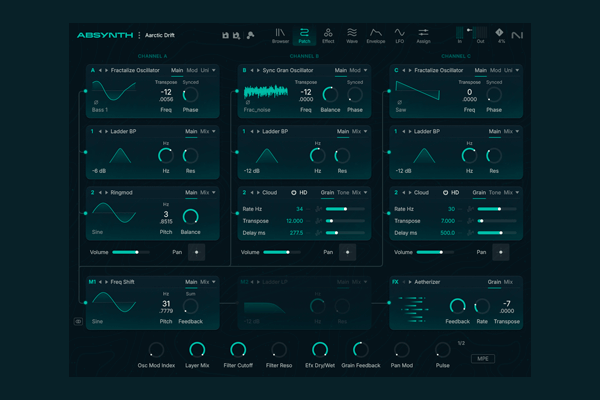
Task: Open the LFO page
Action: tap(400, 36)
